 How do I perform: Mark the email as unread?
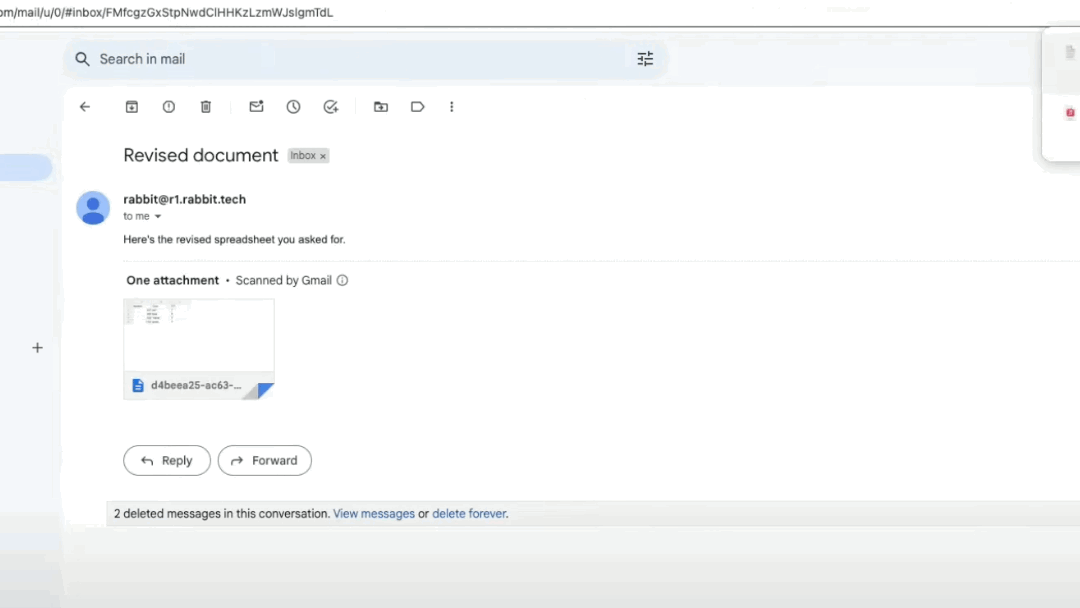[x=256, y=107]
